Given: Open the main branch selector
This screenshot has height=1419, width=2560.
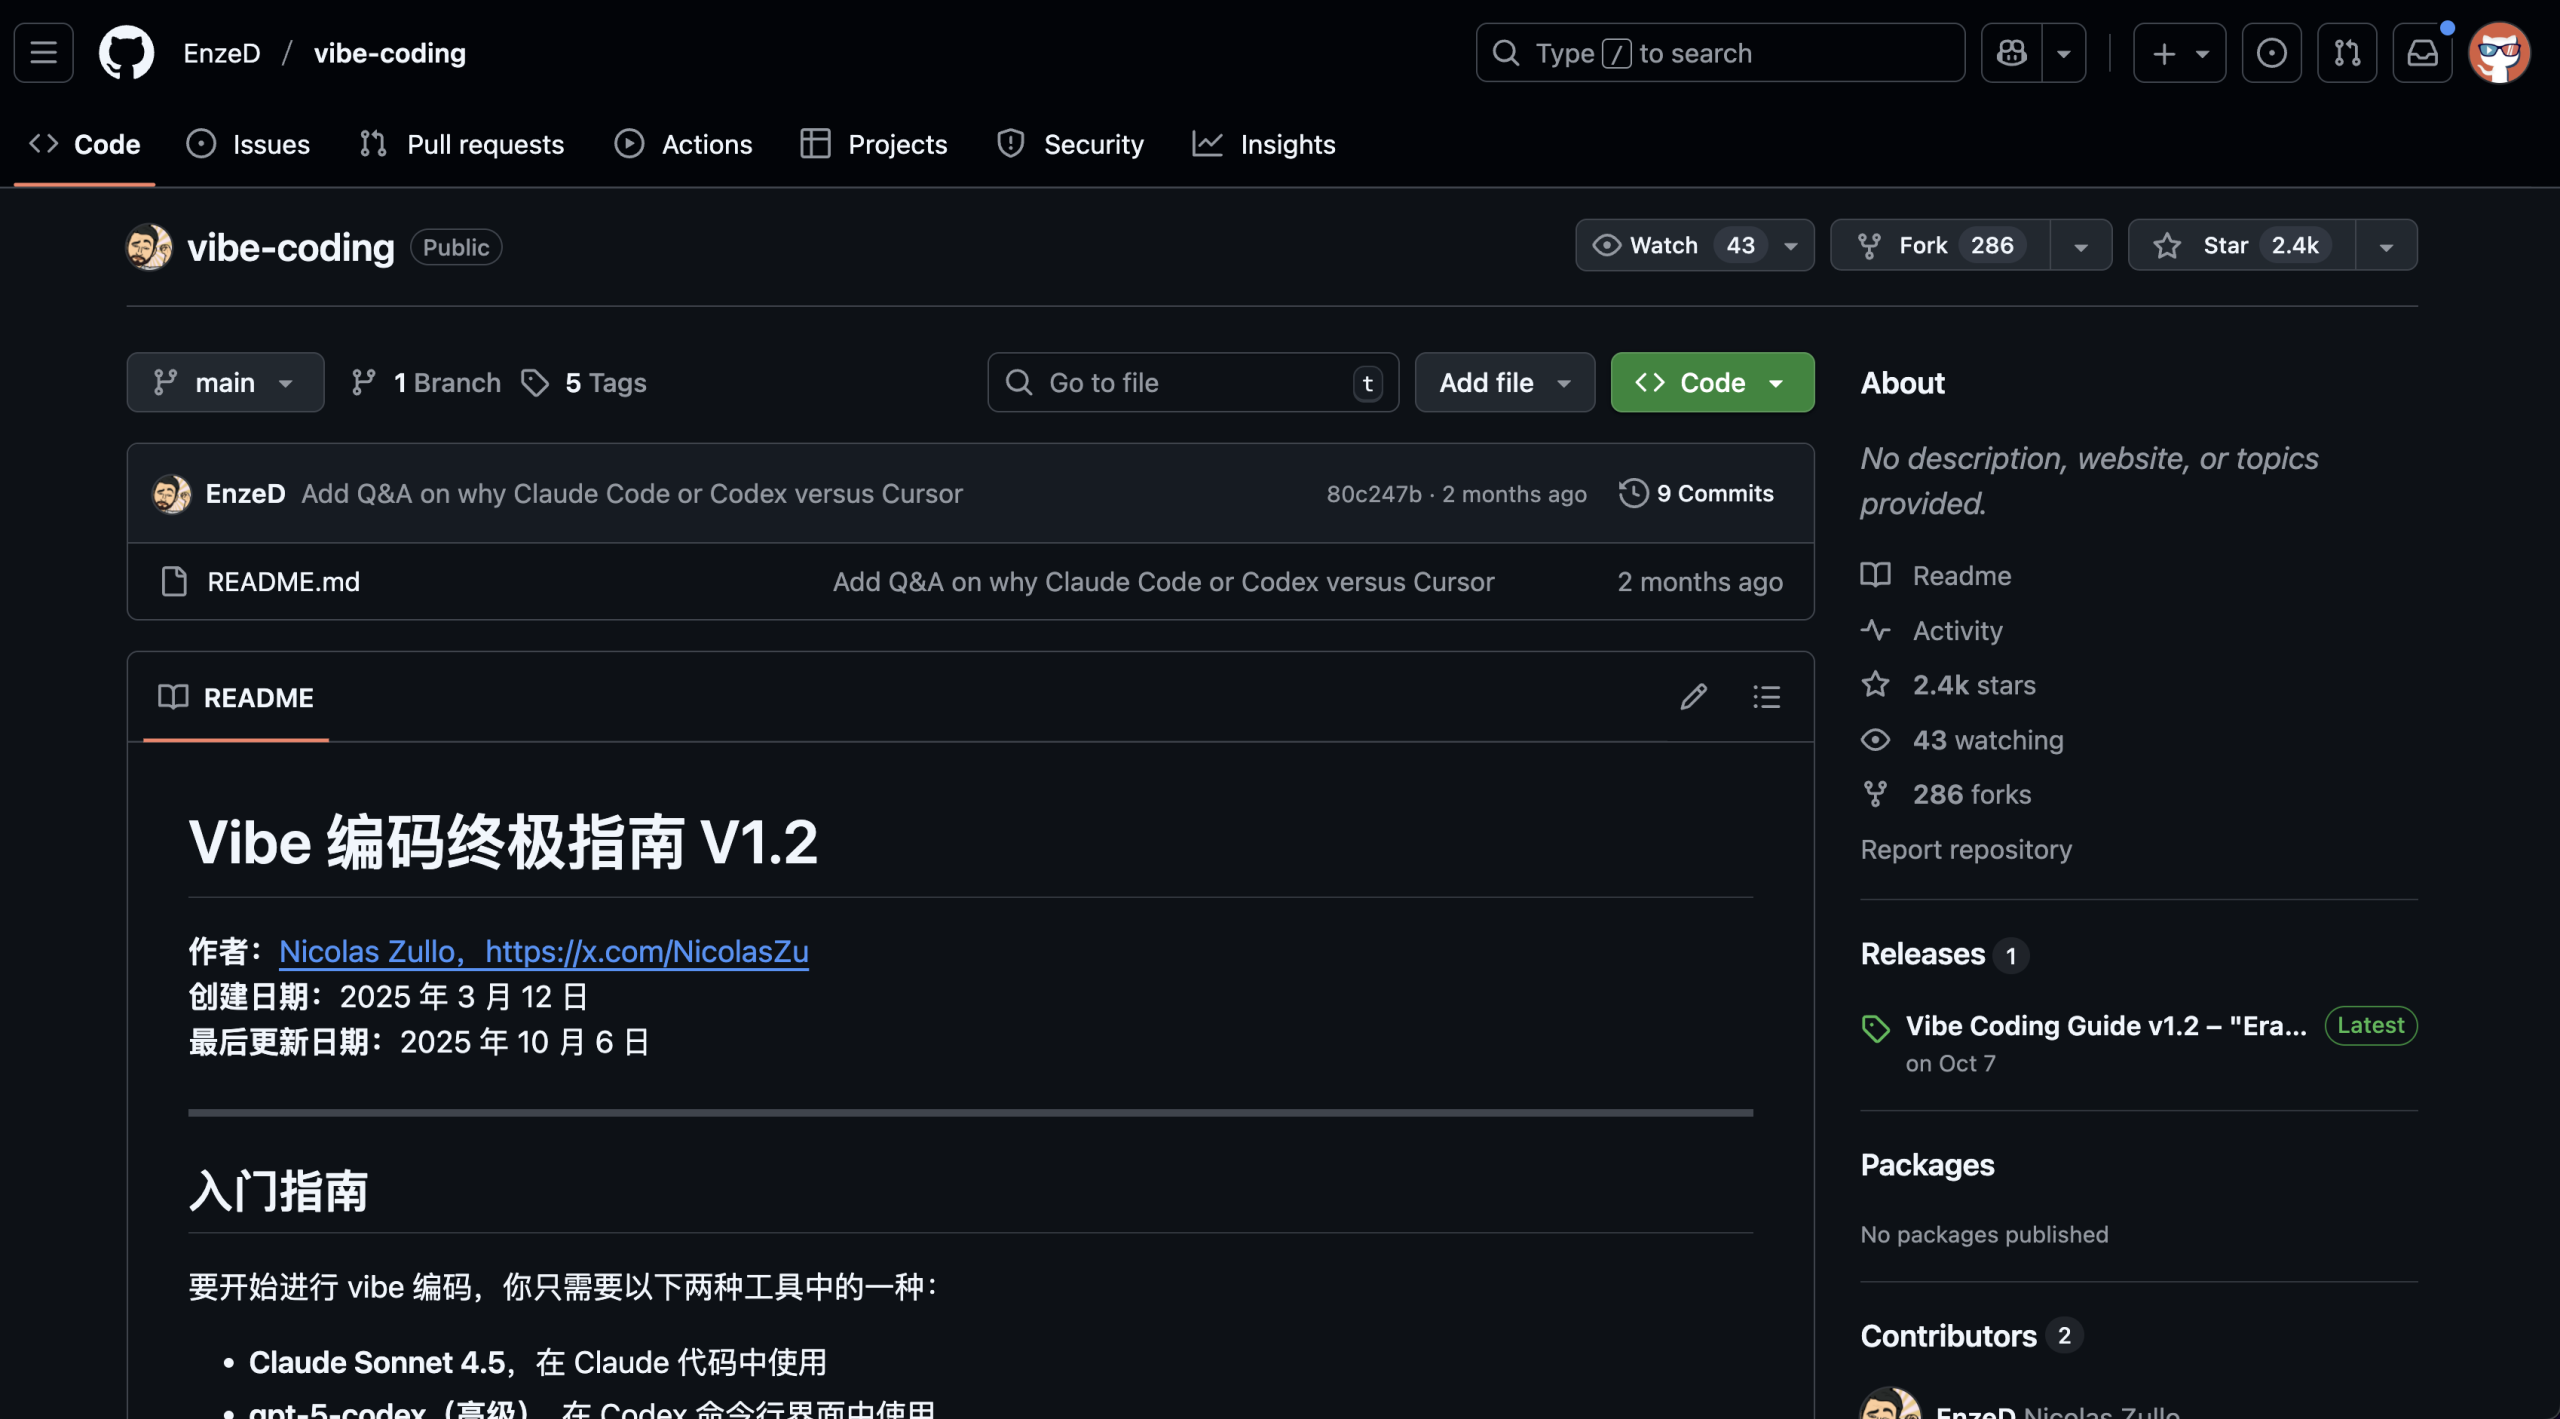Looking at the screenshot, I should coord(225,382).
